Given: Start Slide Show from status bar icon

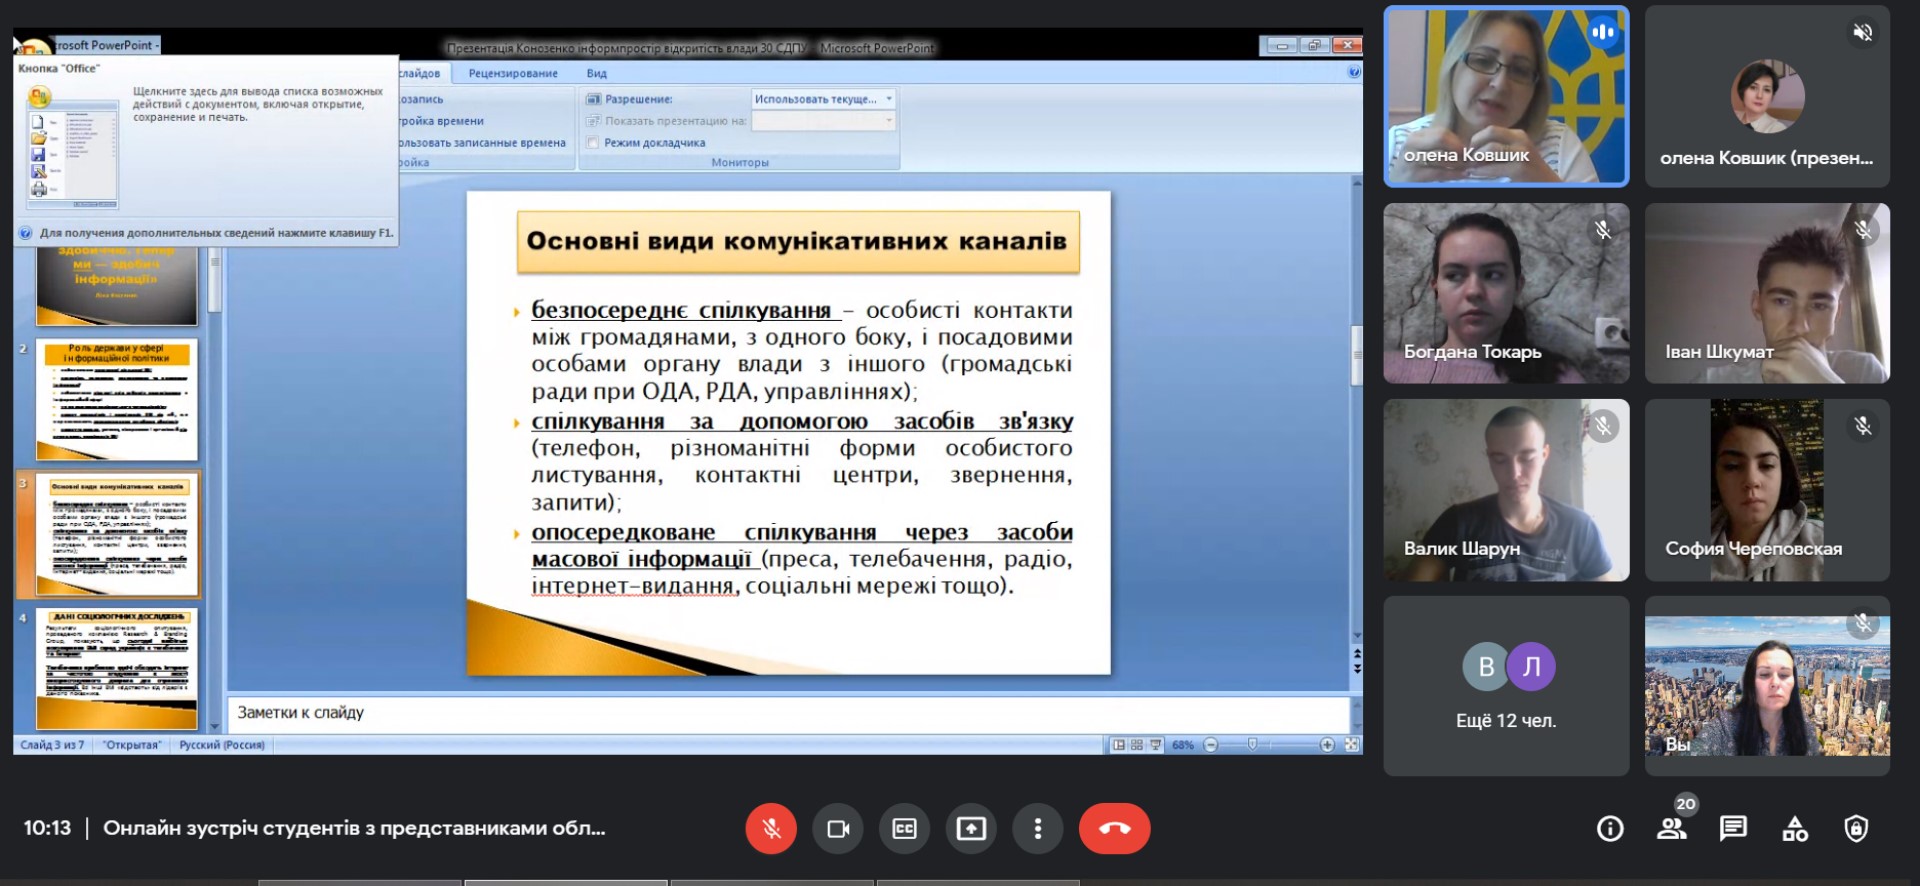Looking at the screenshot, I should (x=1155, y=745).
